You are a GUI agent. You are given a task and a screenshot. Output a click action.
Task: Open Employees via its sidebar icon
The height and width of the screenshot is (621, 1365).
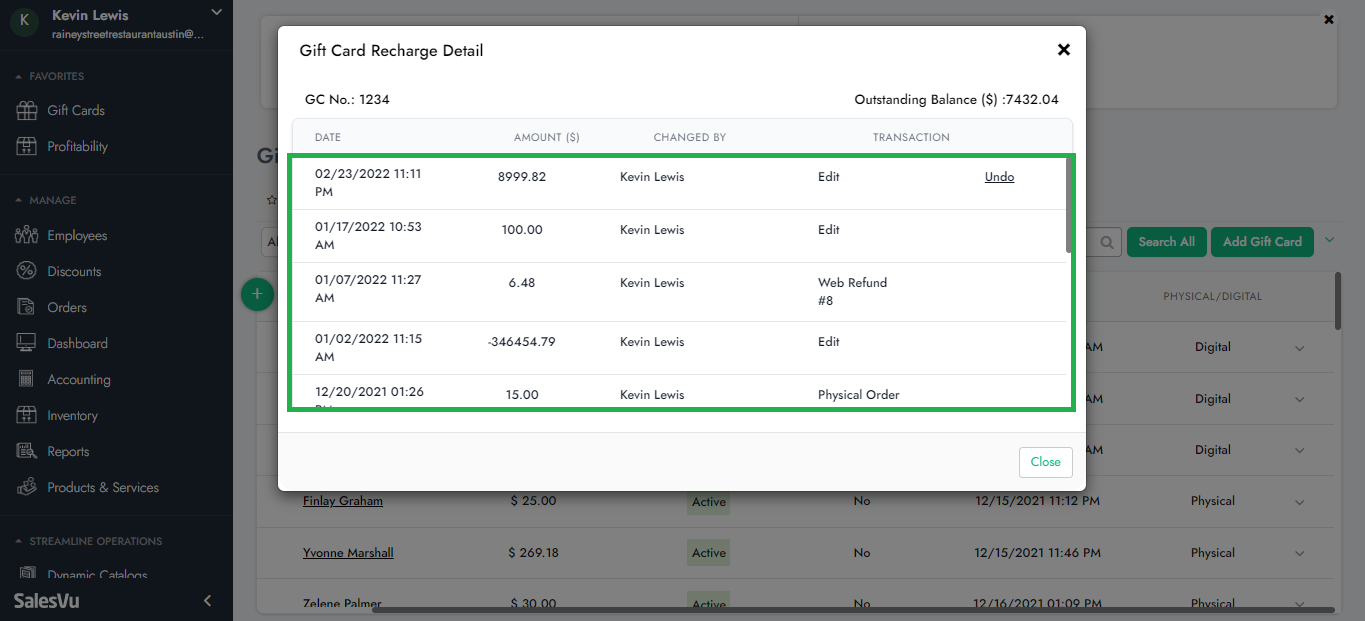pos(27,236)
